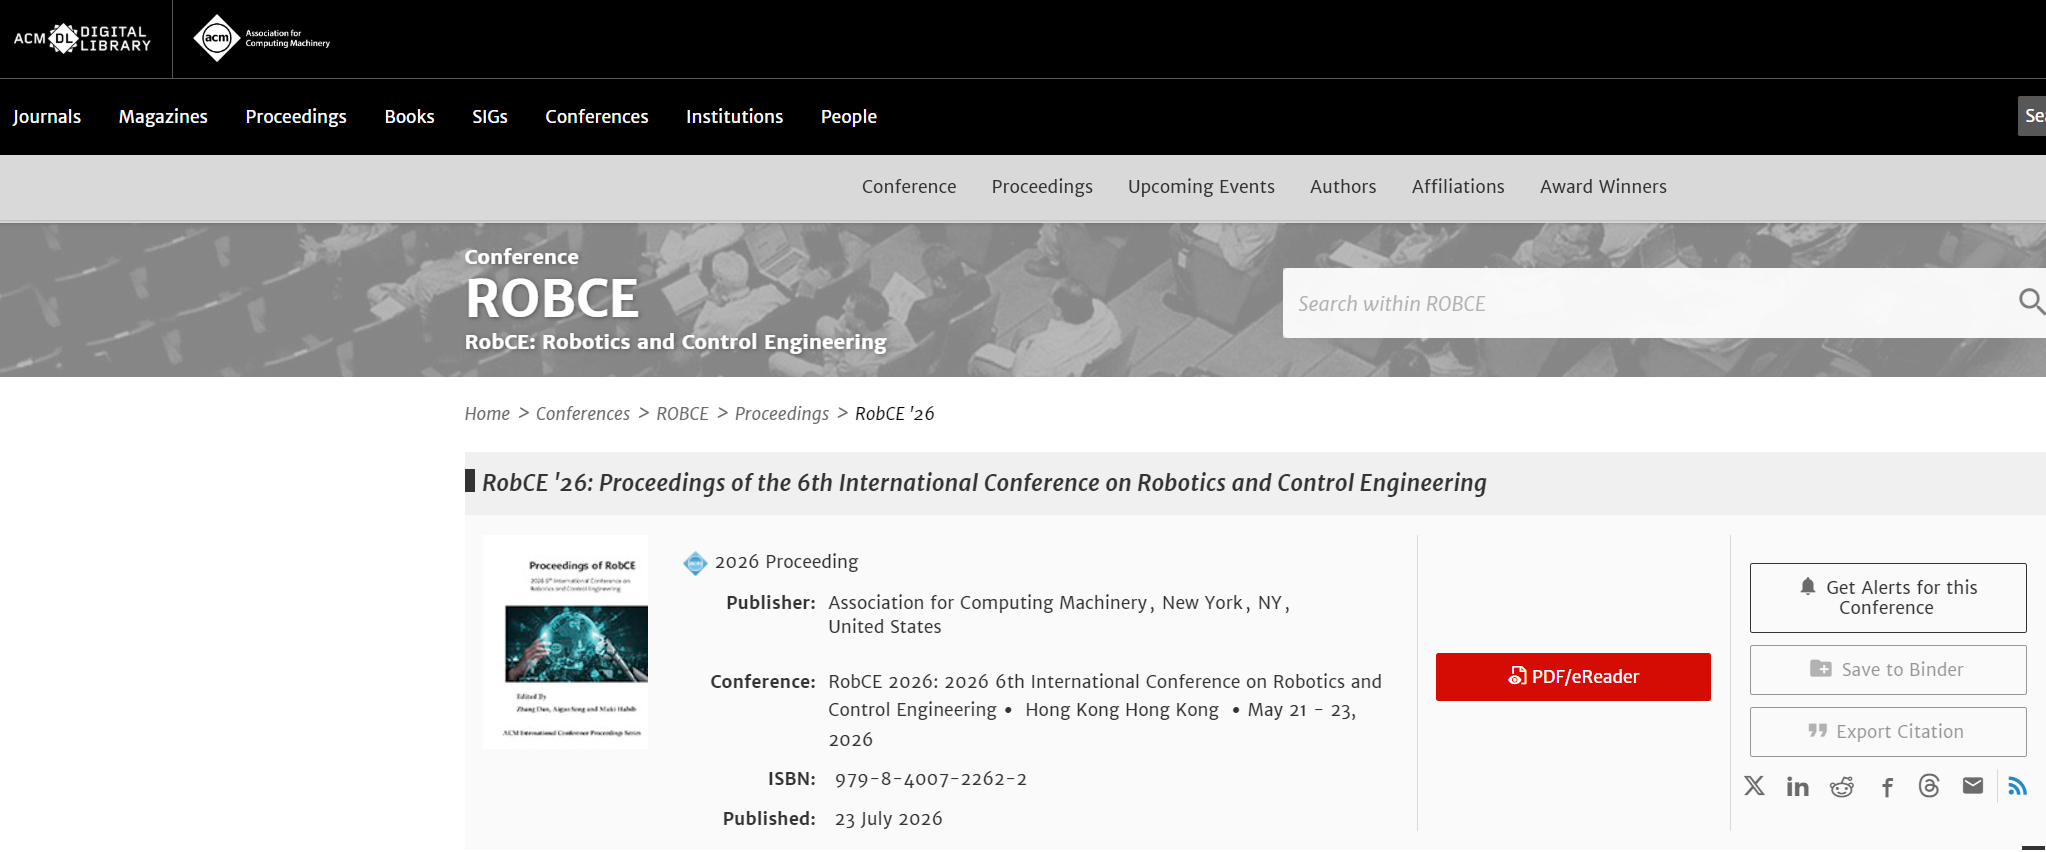
Task: Click the RobCE: Robotics and Control Engineering subtitle
Action: [676, 342]
